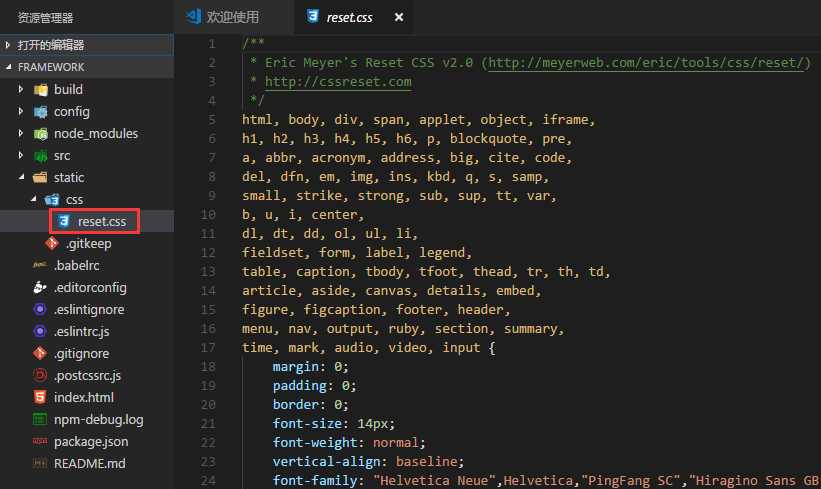Open reset.css in the file tree
The height and width of the screenshot is (489, 821).
click(102, 222)
